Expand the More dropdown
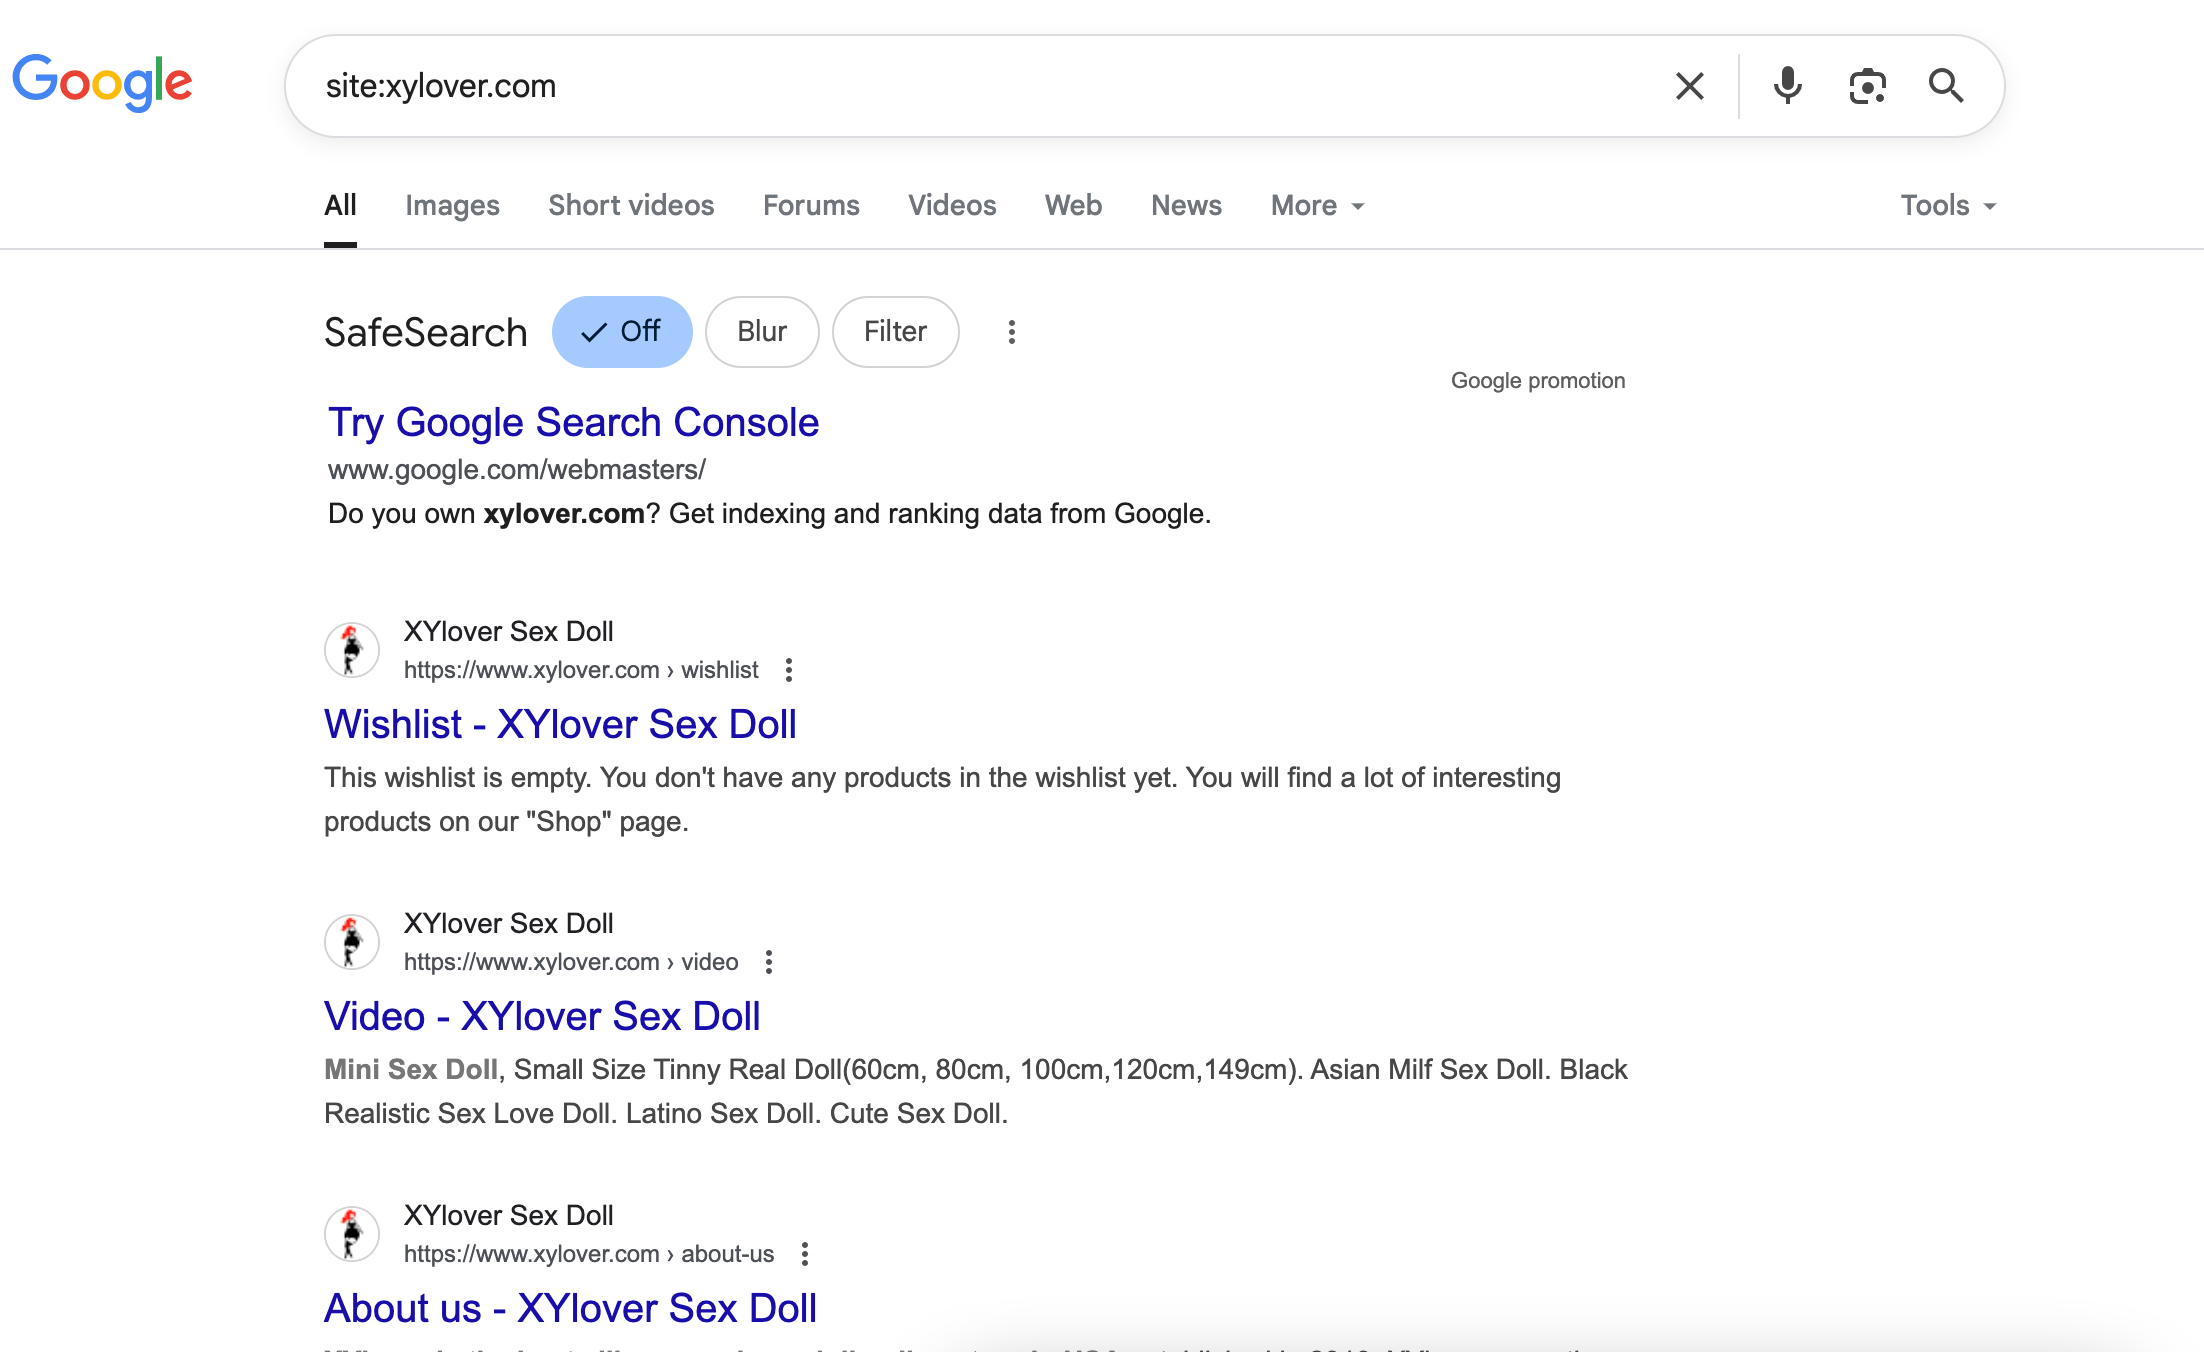 pos(1318,205)
